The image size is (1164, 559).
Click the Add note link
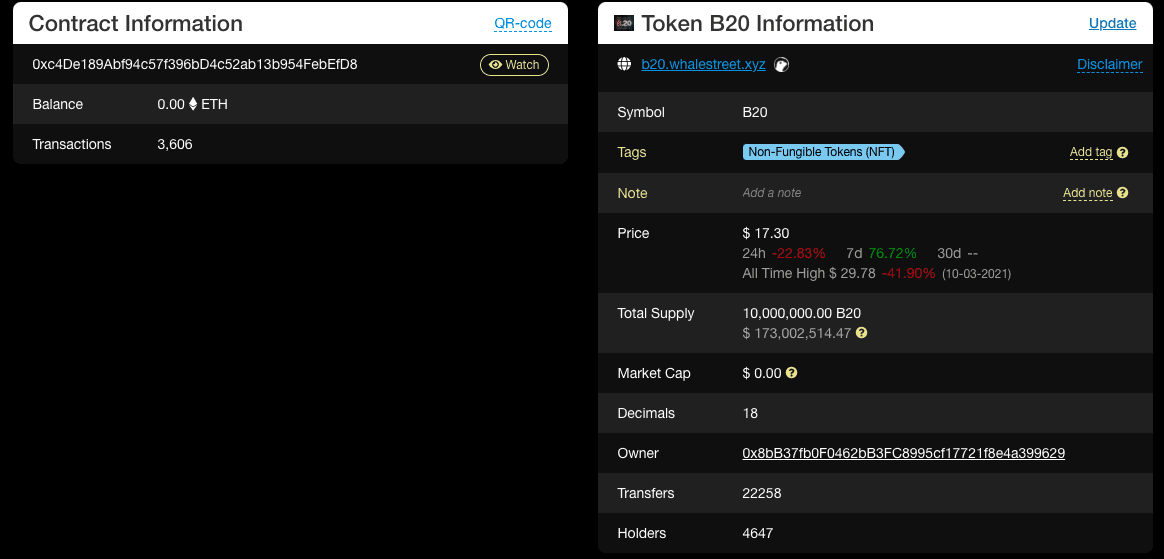(1088, 193)
